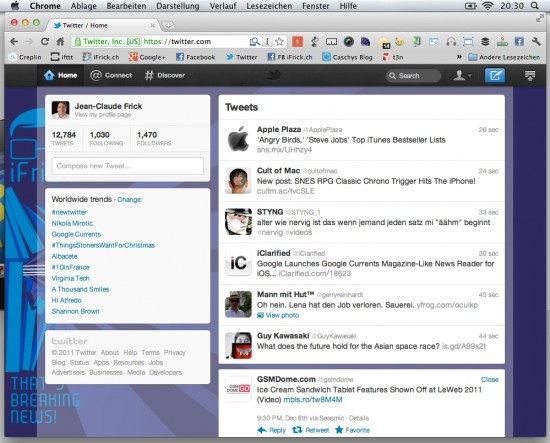
Task: Open the iFrick.ch bookmark
Action: click(101, 57)
